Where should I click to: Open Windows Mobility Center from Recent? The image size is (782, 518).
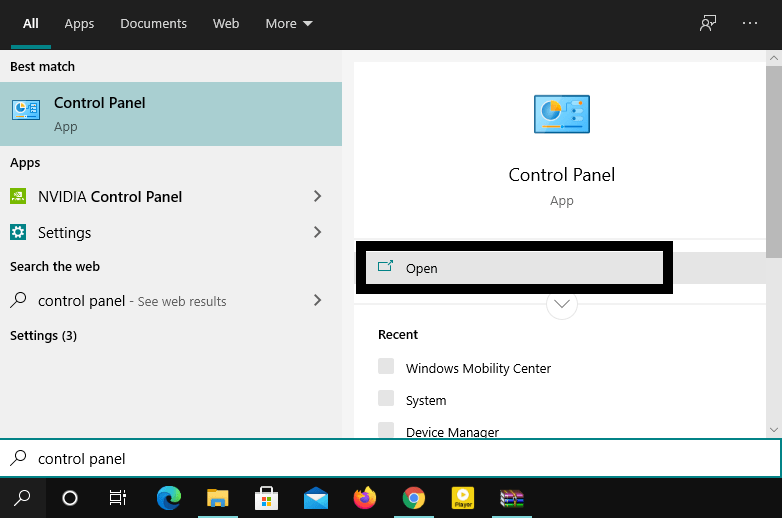tap(478, 368)
